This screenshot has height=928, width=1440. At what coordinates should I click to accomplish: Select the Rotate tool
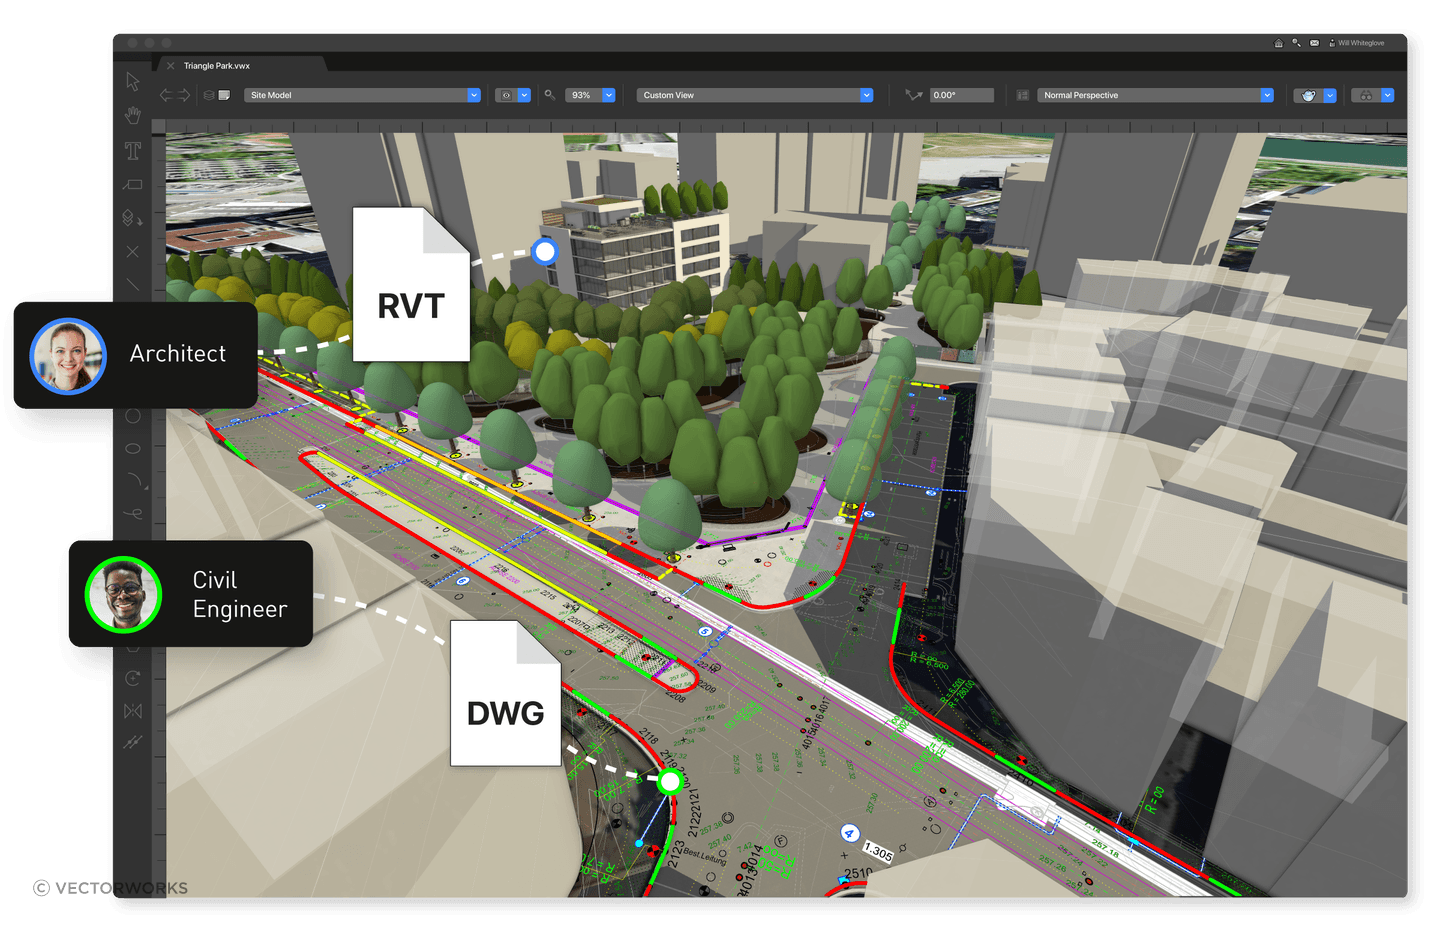[x=133, y=678]
